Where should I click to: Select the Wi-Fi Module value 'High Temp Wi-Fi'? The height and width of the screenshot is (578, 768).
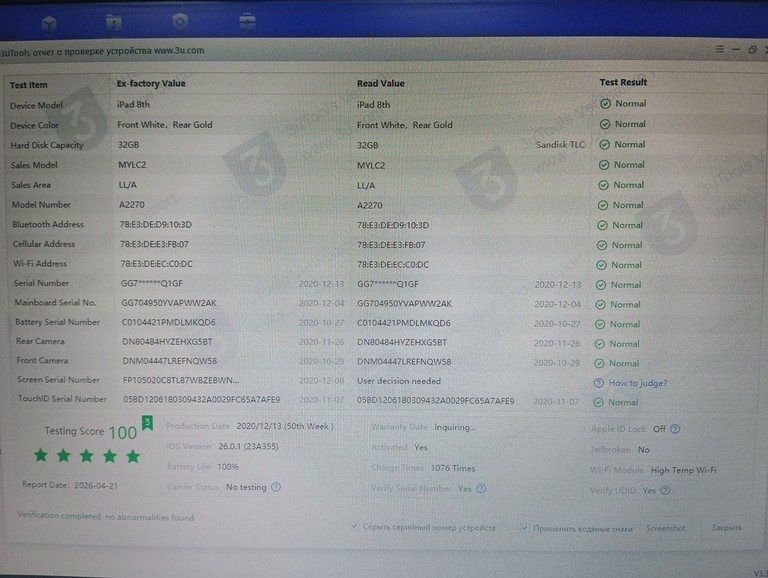tap(683, 470)
